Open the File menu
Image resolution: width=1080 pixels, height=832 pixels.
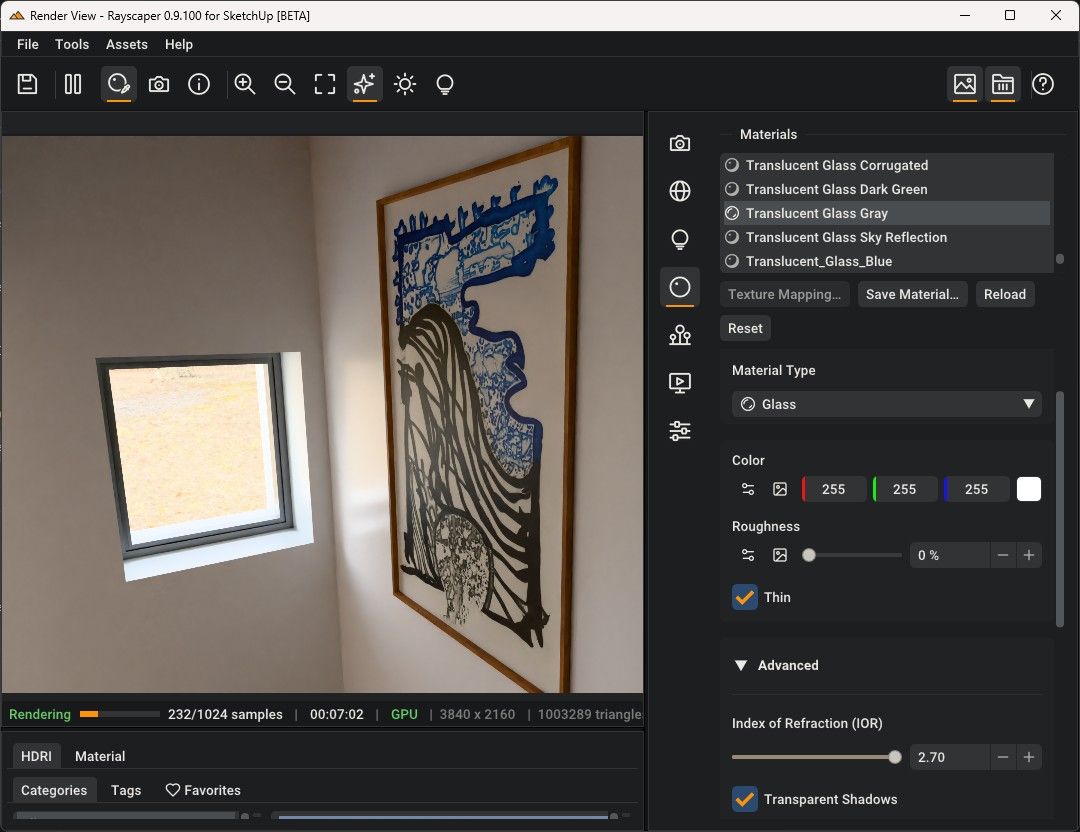click(28, 44)
